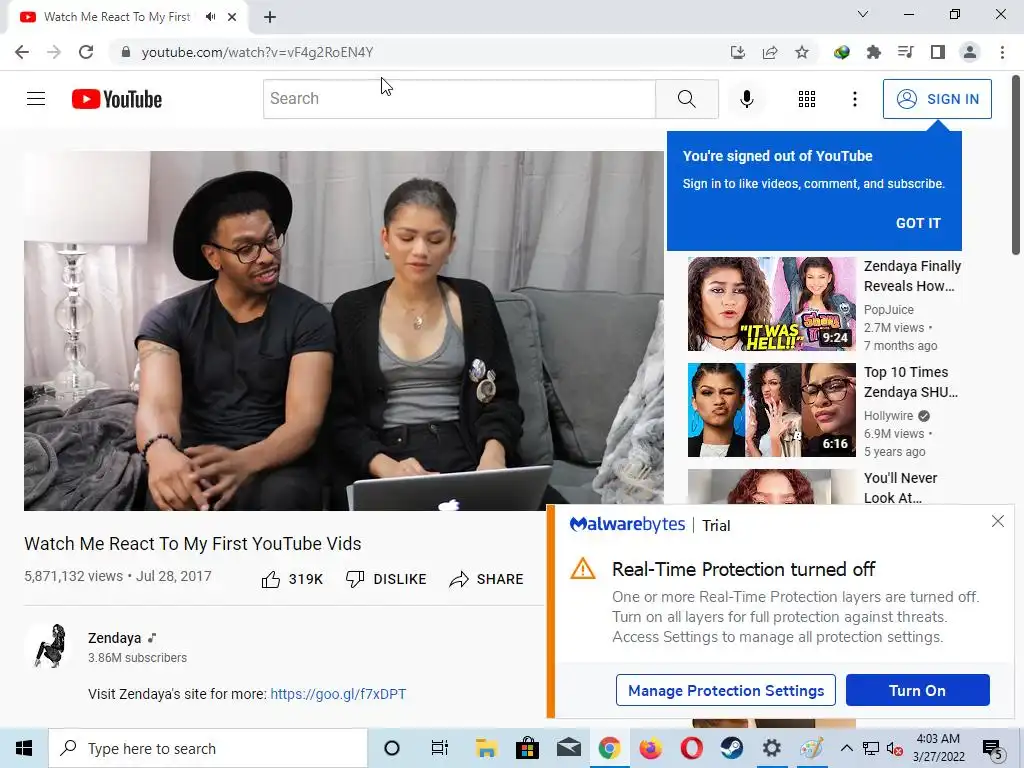This screenshot has height=768, width=1024.
Task: Open the clock and date flyout
Action: pyautogui.click(x=938, y=748)
